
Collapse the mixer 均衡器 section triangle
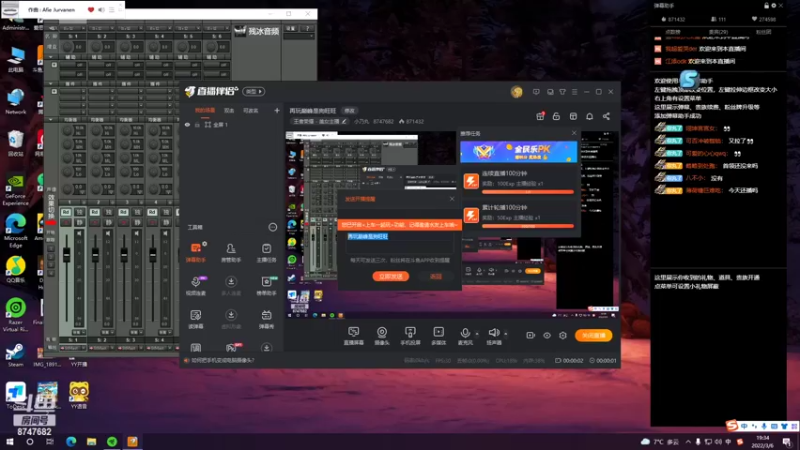pos(51,119)
